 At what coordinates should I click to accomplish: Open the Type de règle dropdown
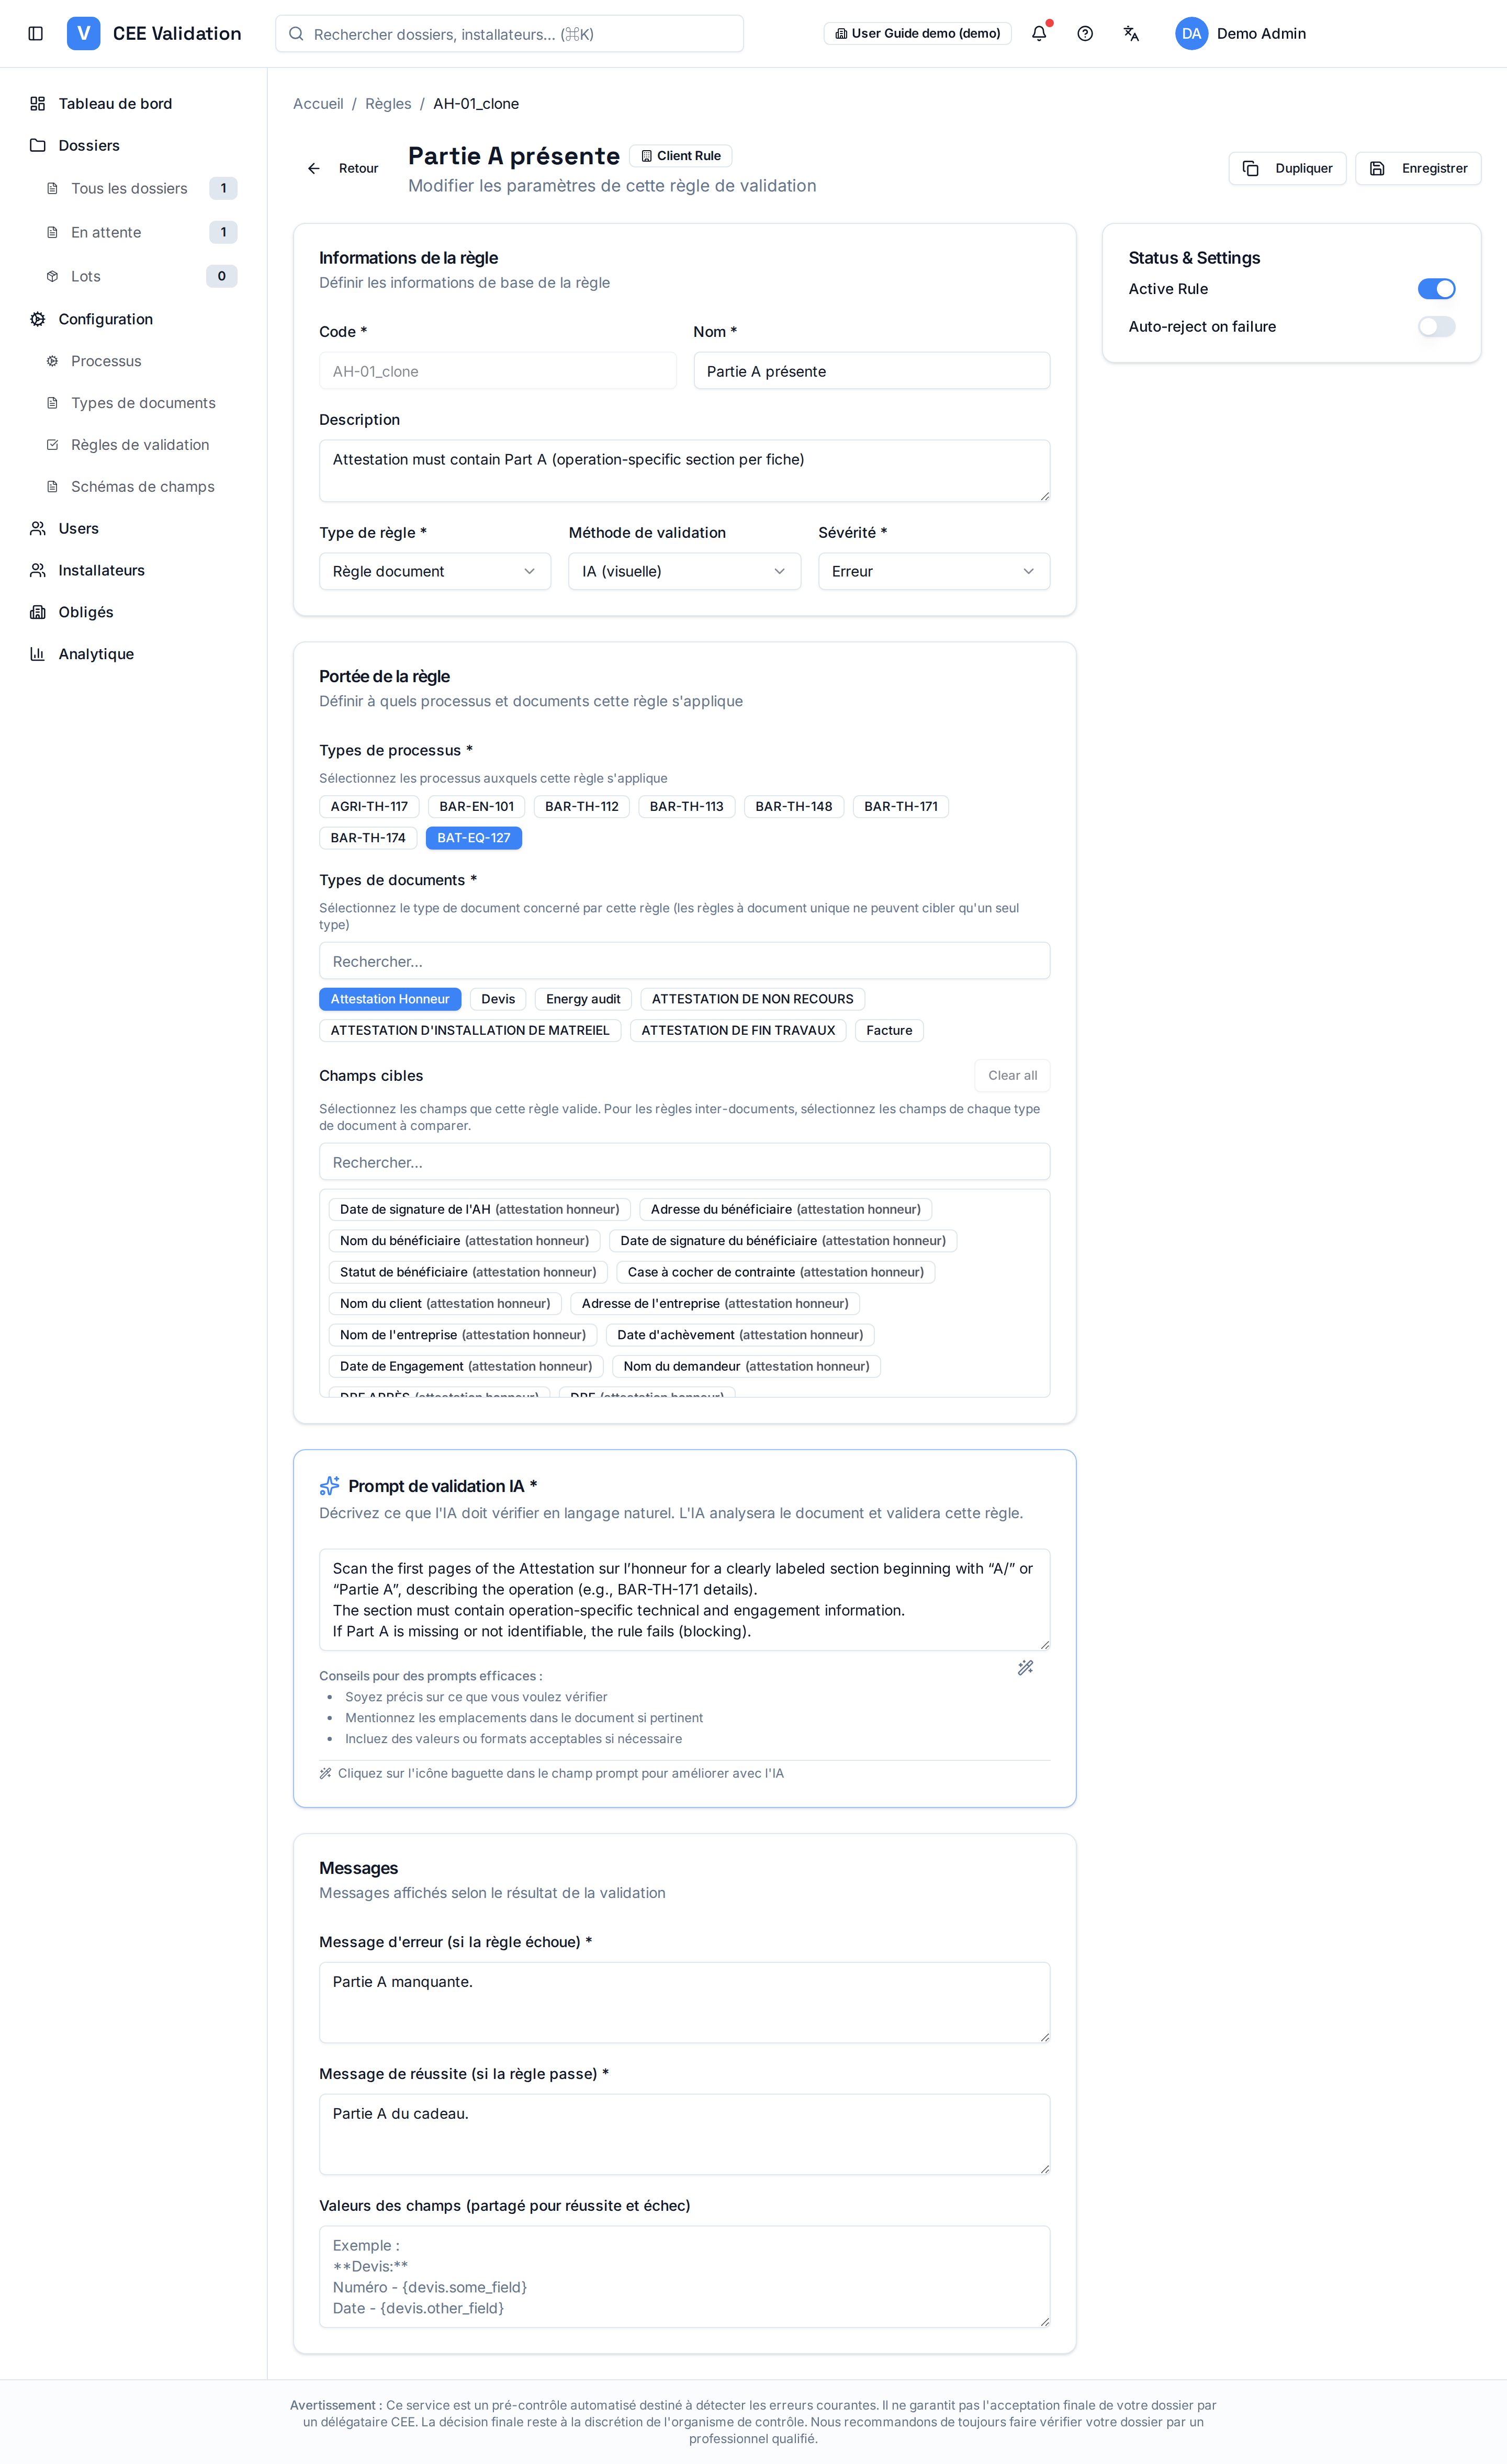point(435,571)
